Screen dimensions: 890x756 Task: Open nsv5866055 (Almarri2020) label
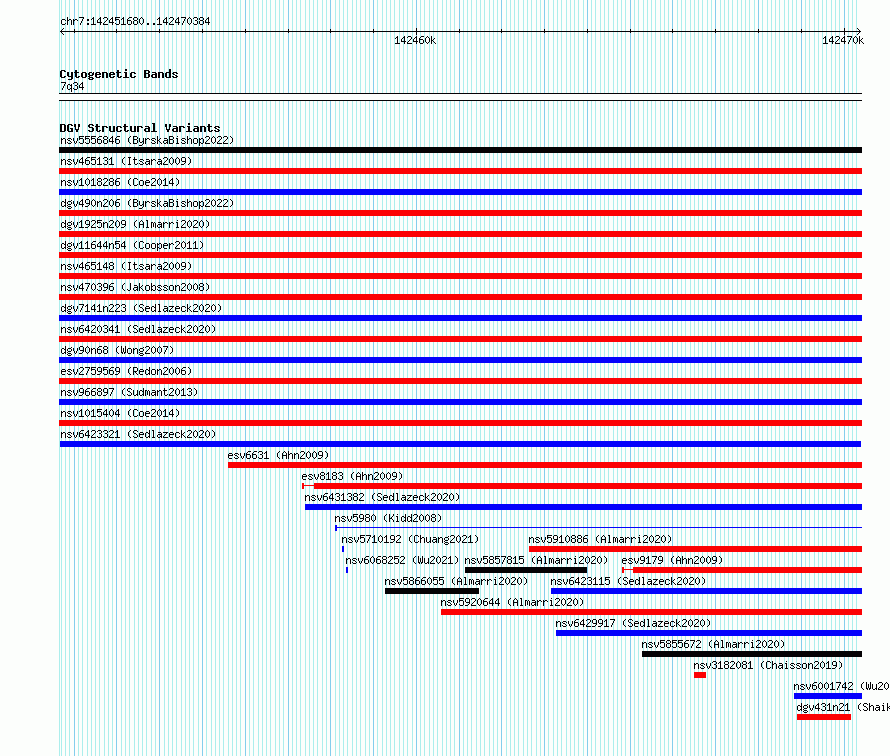tap(456, 581)
